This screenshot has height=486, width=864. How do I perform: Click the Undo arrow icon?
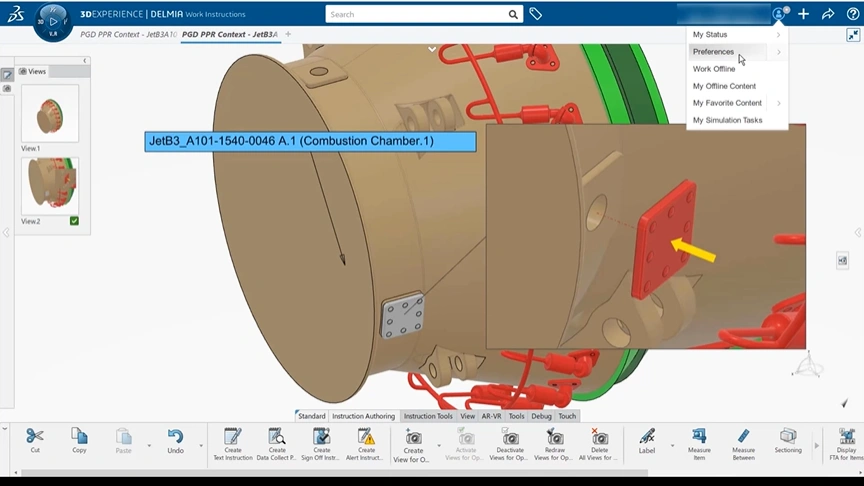(x=175, y=437)
